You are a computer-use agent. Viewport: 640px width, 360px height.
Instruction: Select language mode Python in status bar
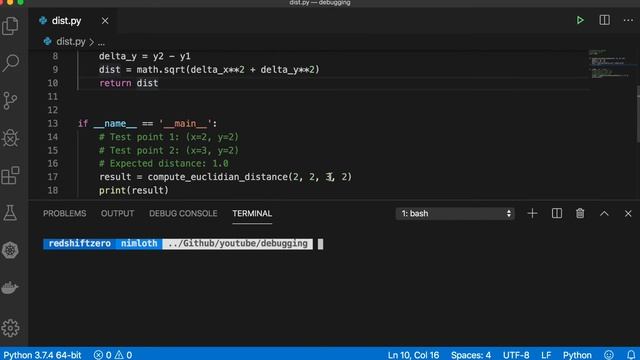pyautogui.click(x=577, y=355)
